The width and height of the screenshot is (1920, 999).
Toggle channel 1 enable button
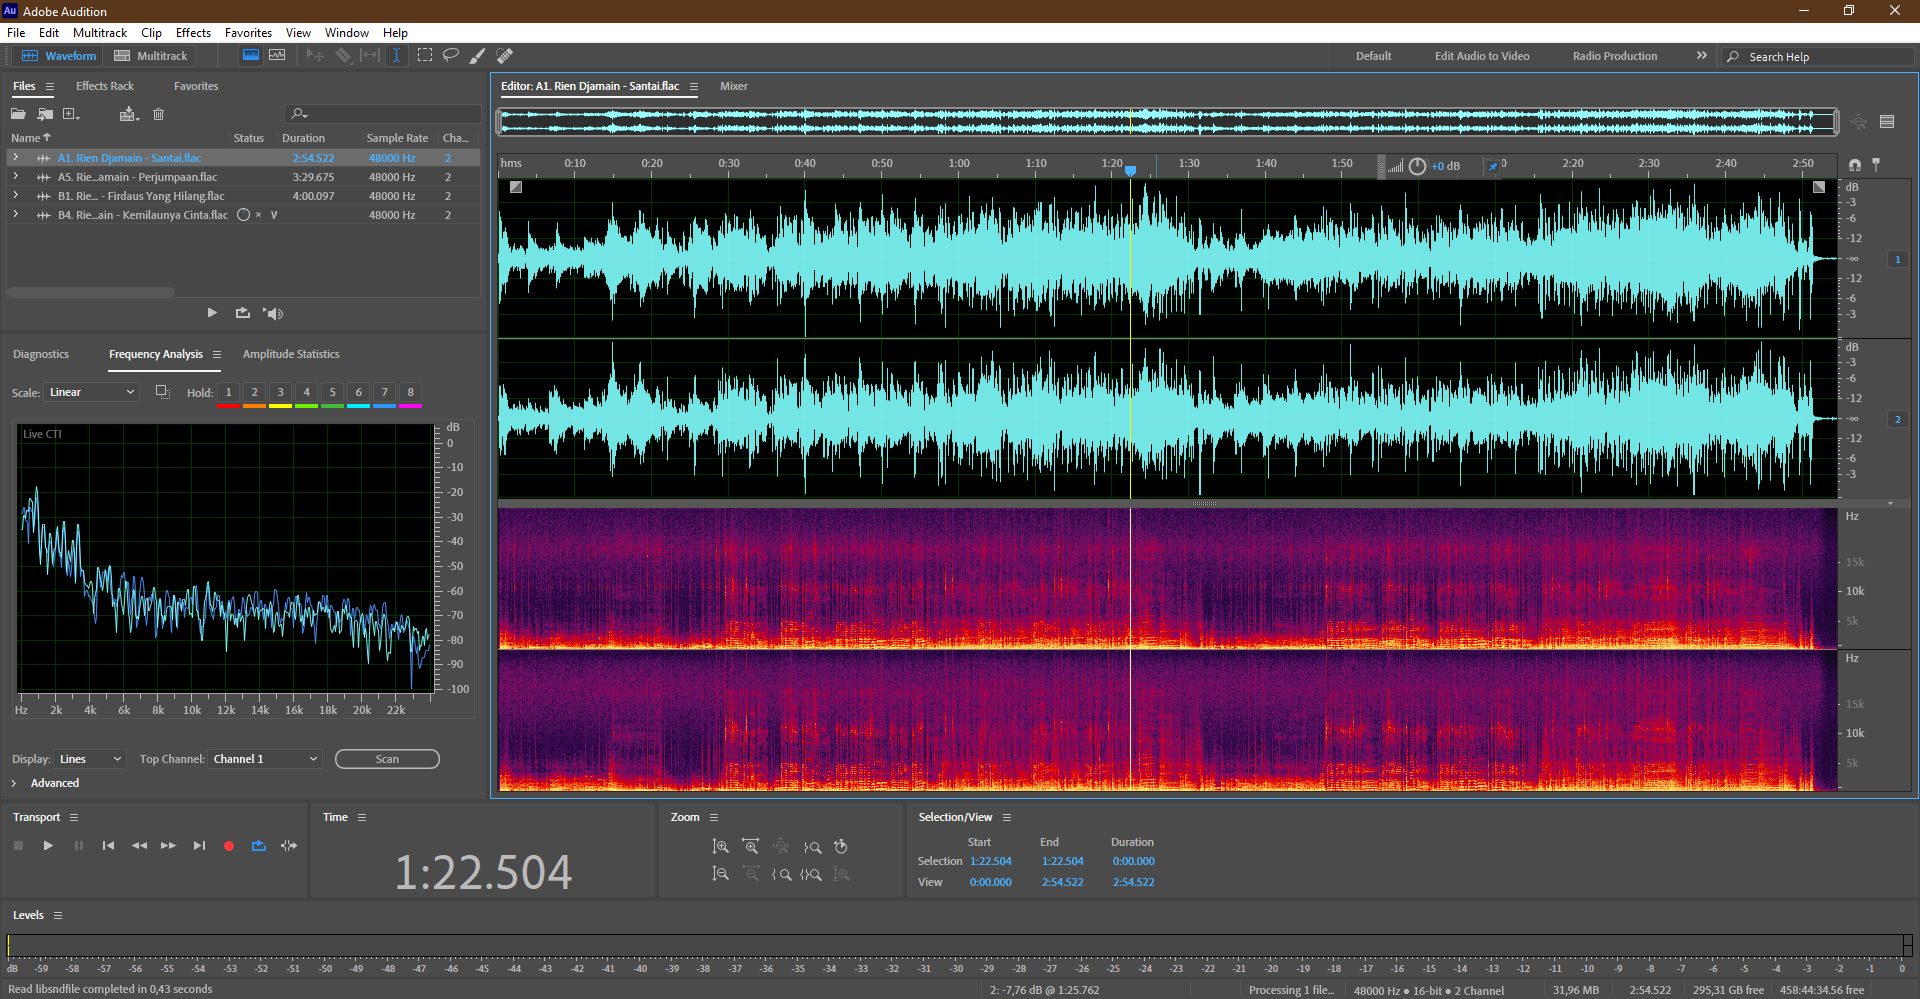pyautogui.click(x=1897, y=259)
